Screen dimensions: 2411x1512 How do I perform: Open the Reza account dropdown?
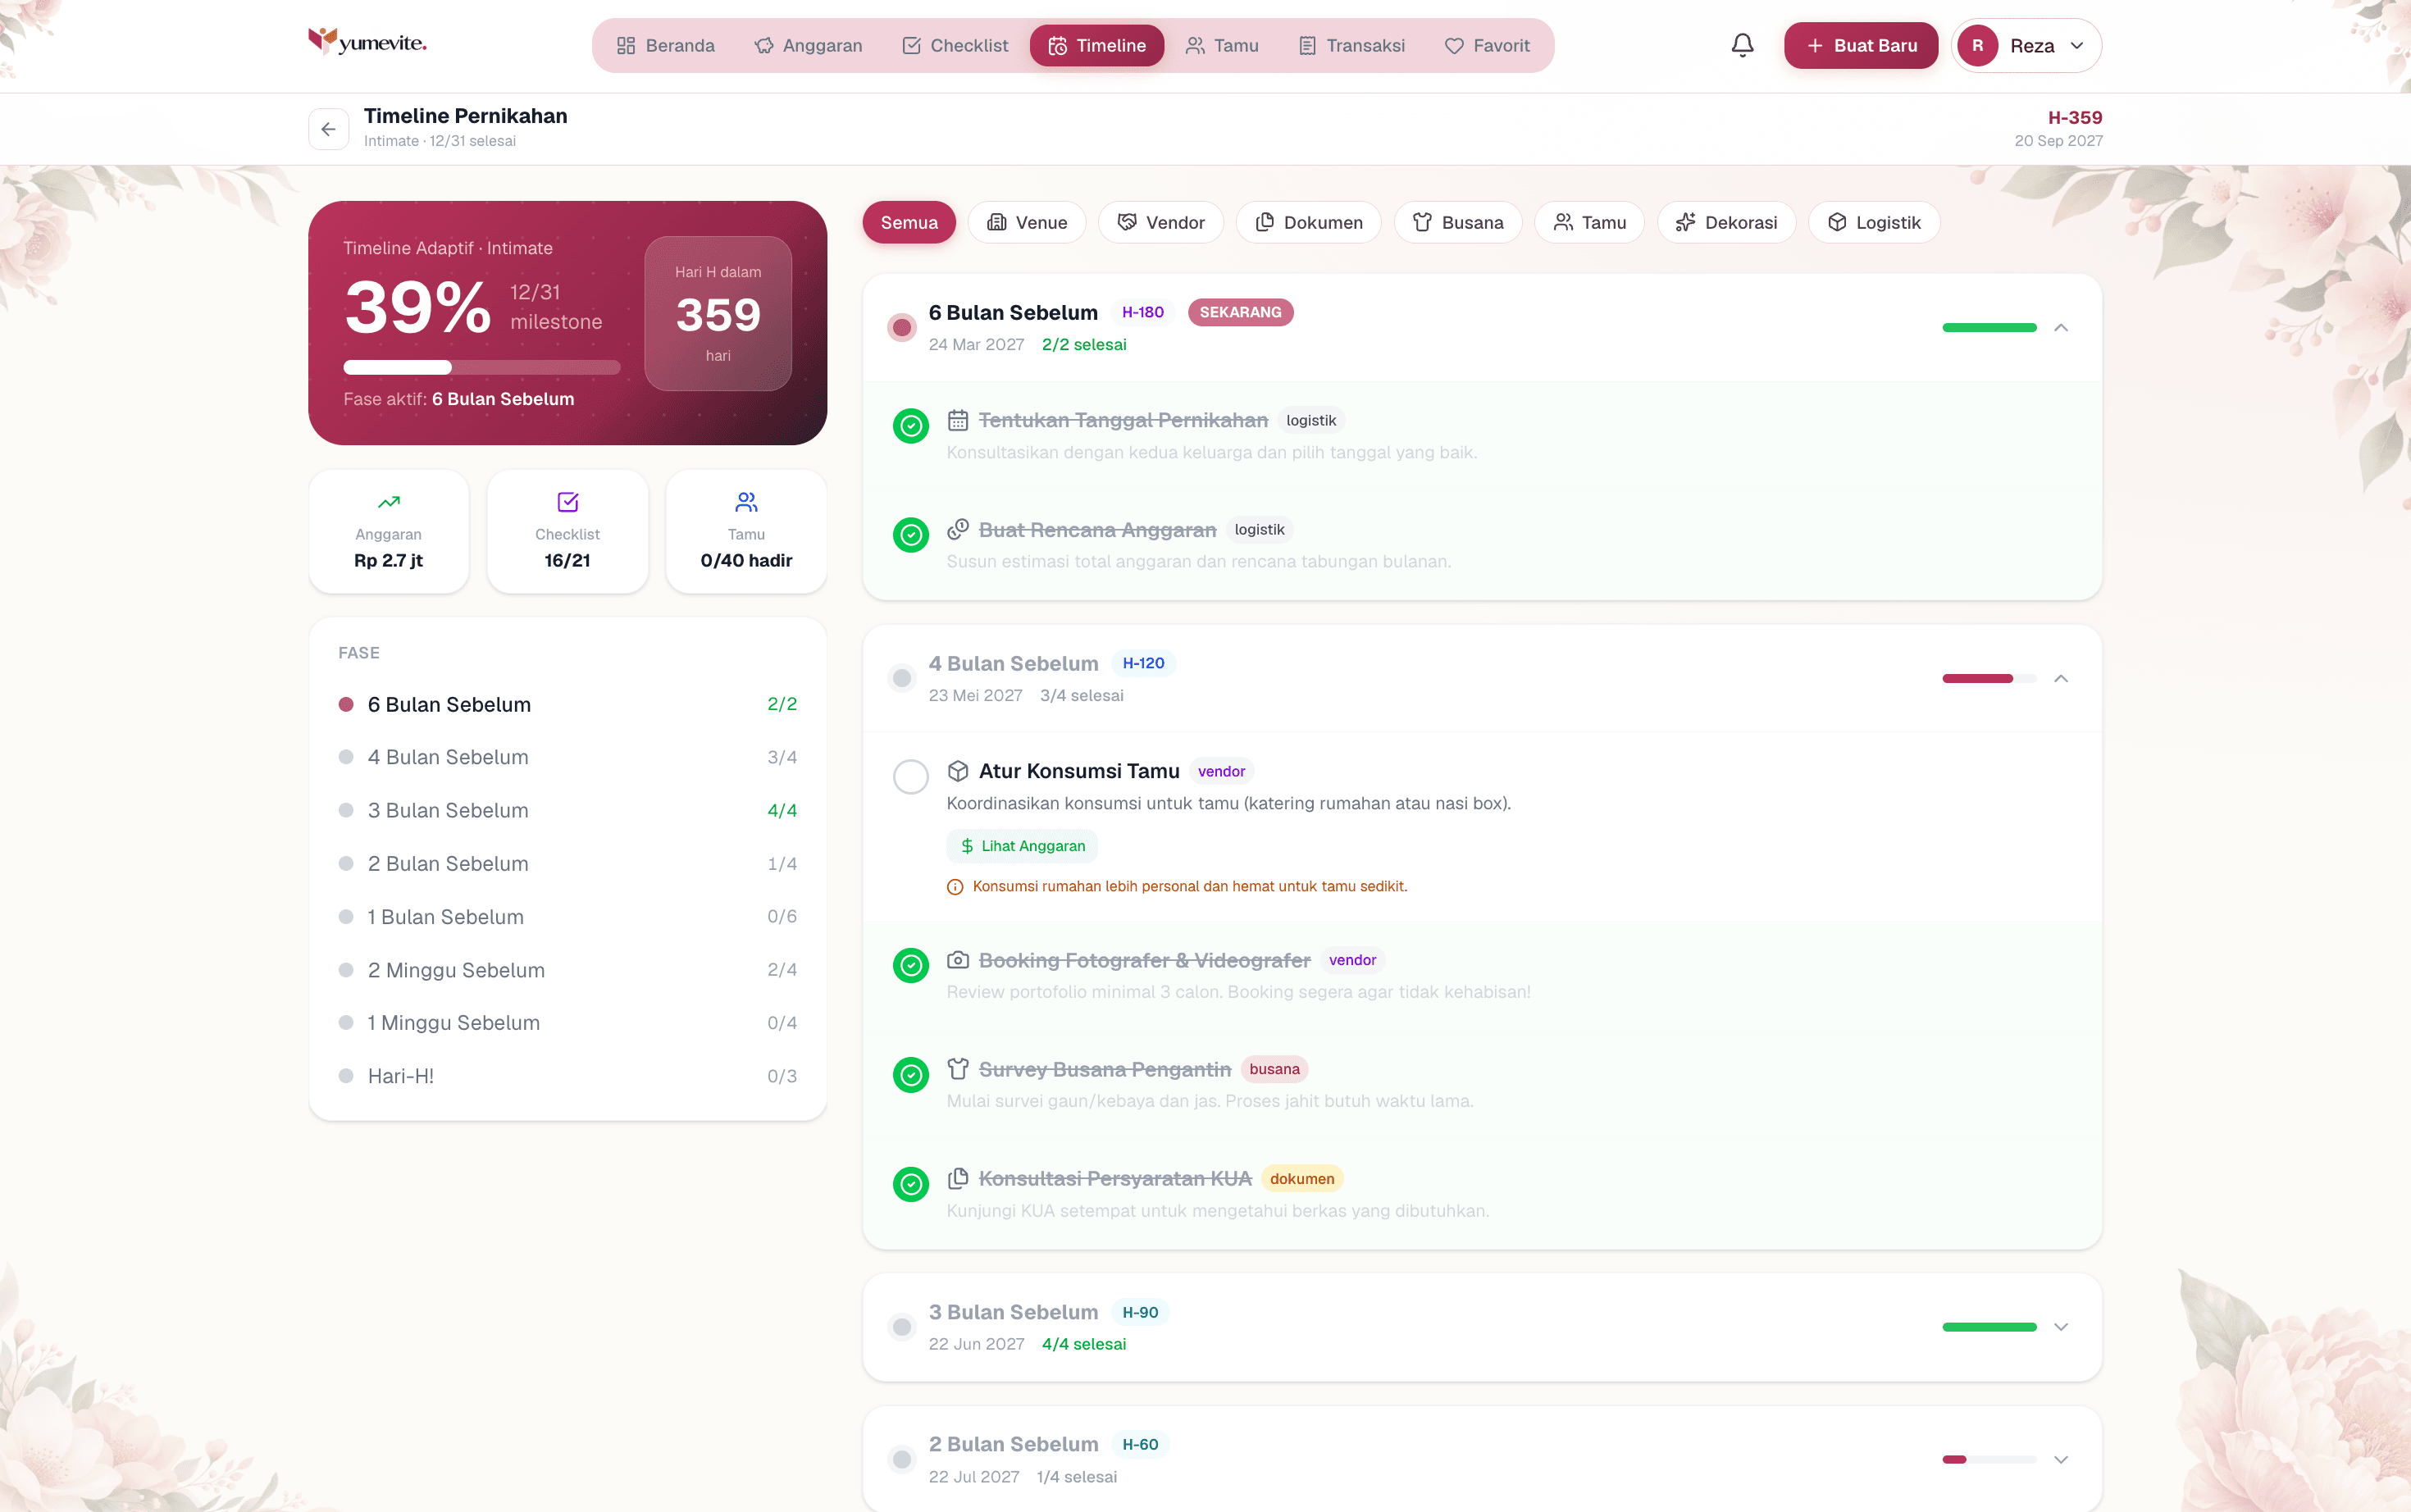point(2026,46)
